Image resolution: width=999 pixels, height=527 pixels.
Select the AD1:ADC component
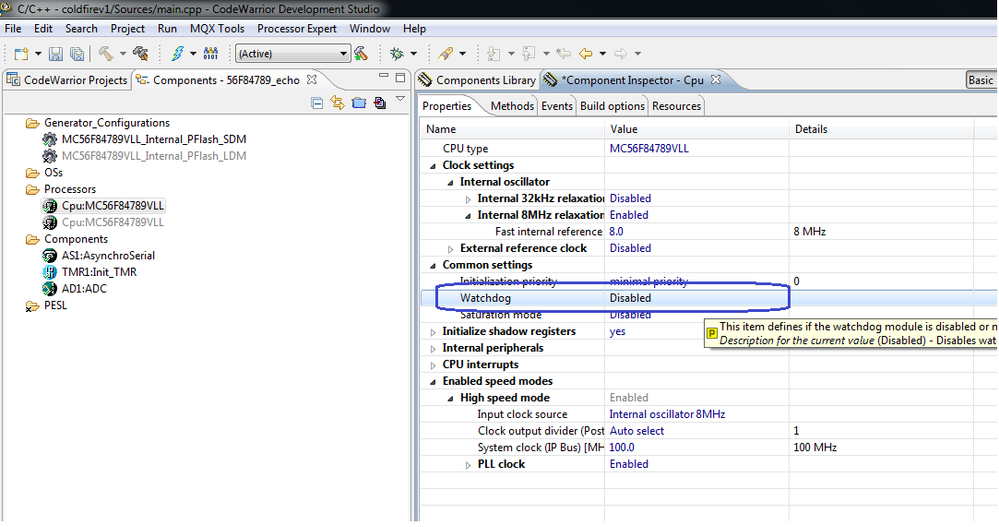(84, 289)
